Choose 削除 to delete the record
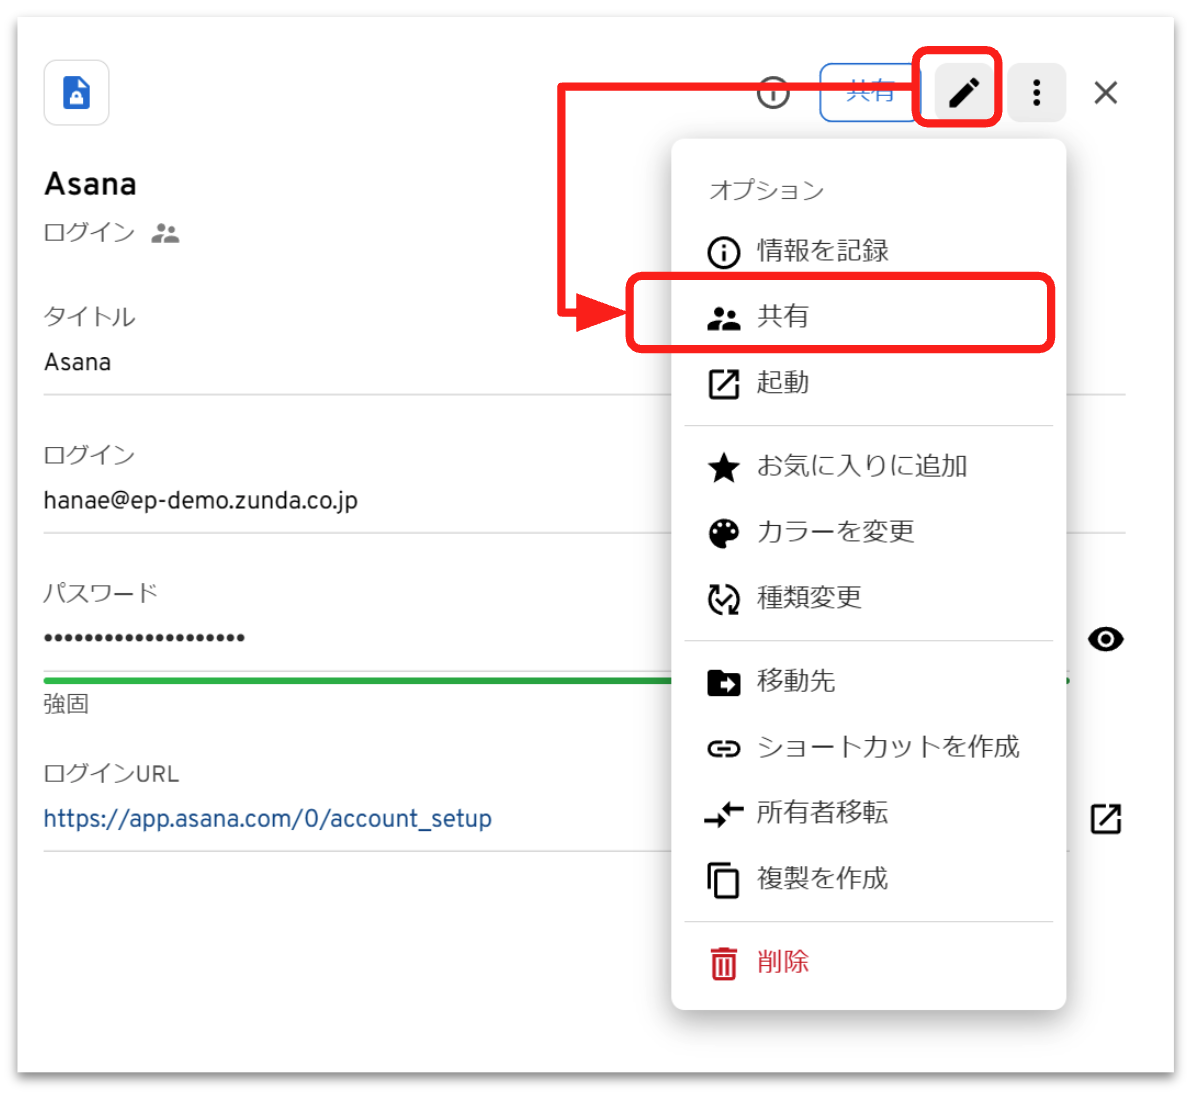The width and height of the screenshot is (1194, 1104). (868, 962)
